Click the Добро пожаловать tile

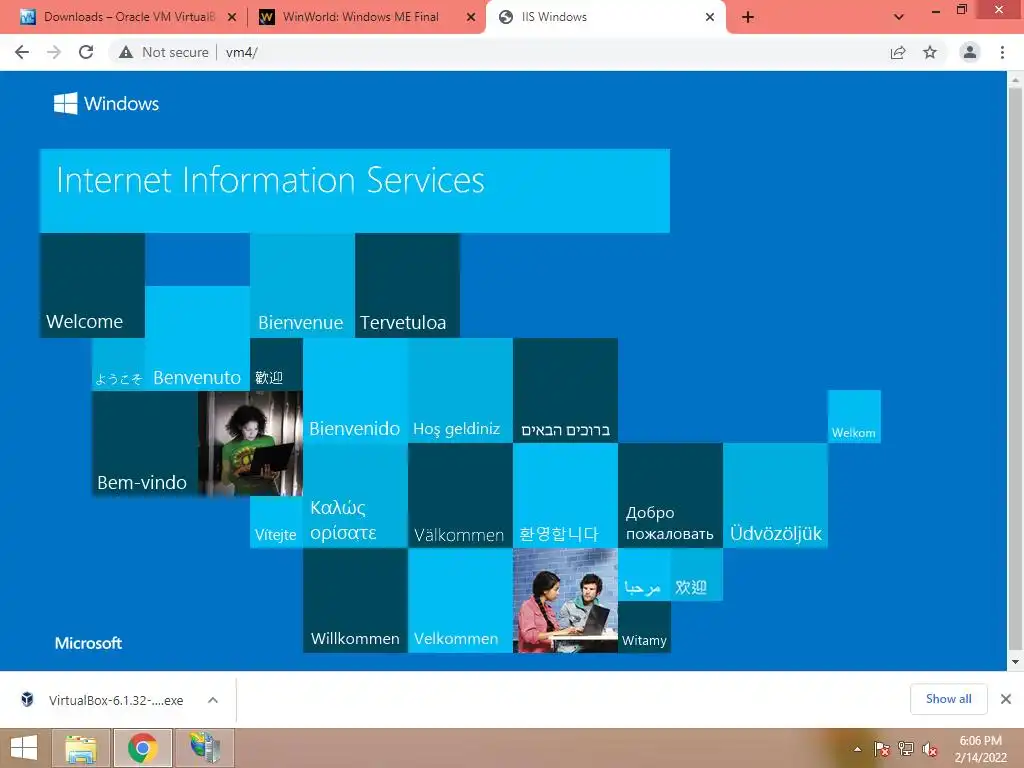click(x=671, y=496)
